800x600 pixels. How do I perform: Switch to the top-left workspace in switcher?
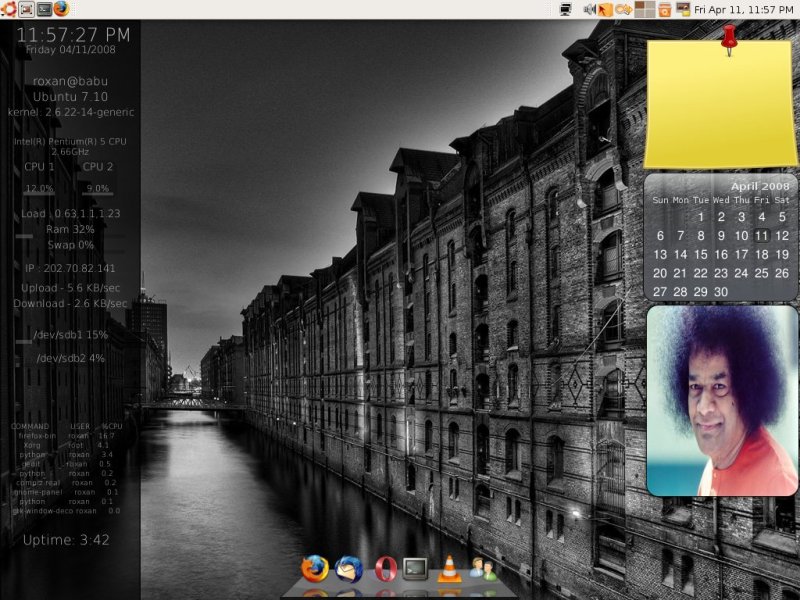point(639,5)
